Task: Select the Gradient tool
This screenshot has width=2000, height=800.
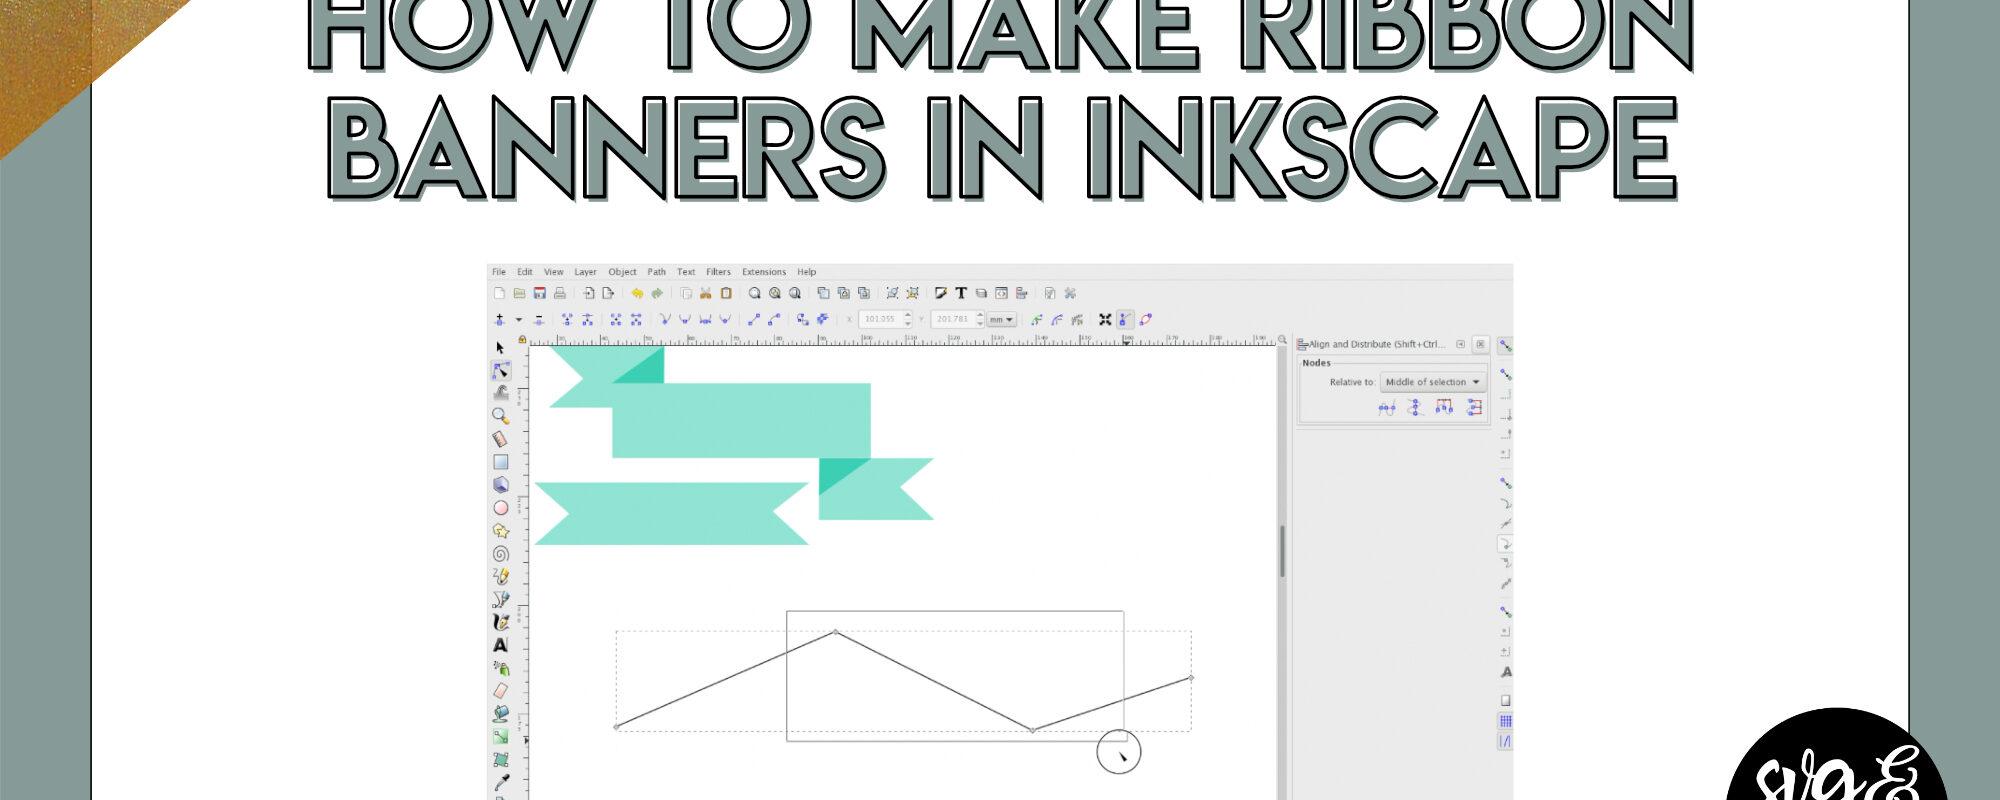Action: click(501, 737)
